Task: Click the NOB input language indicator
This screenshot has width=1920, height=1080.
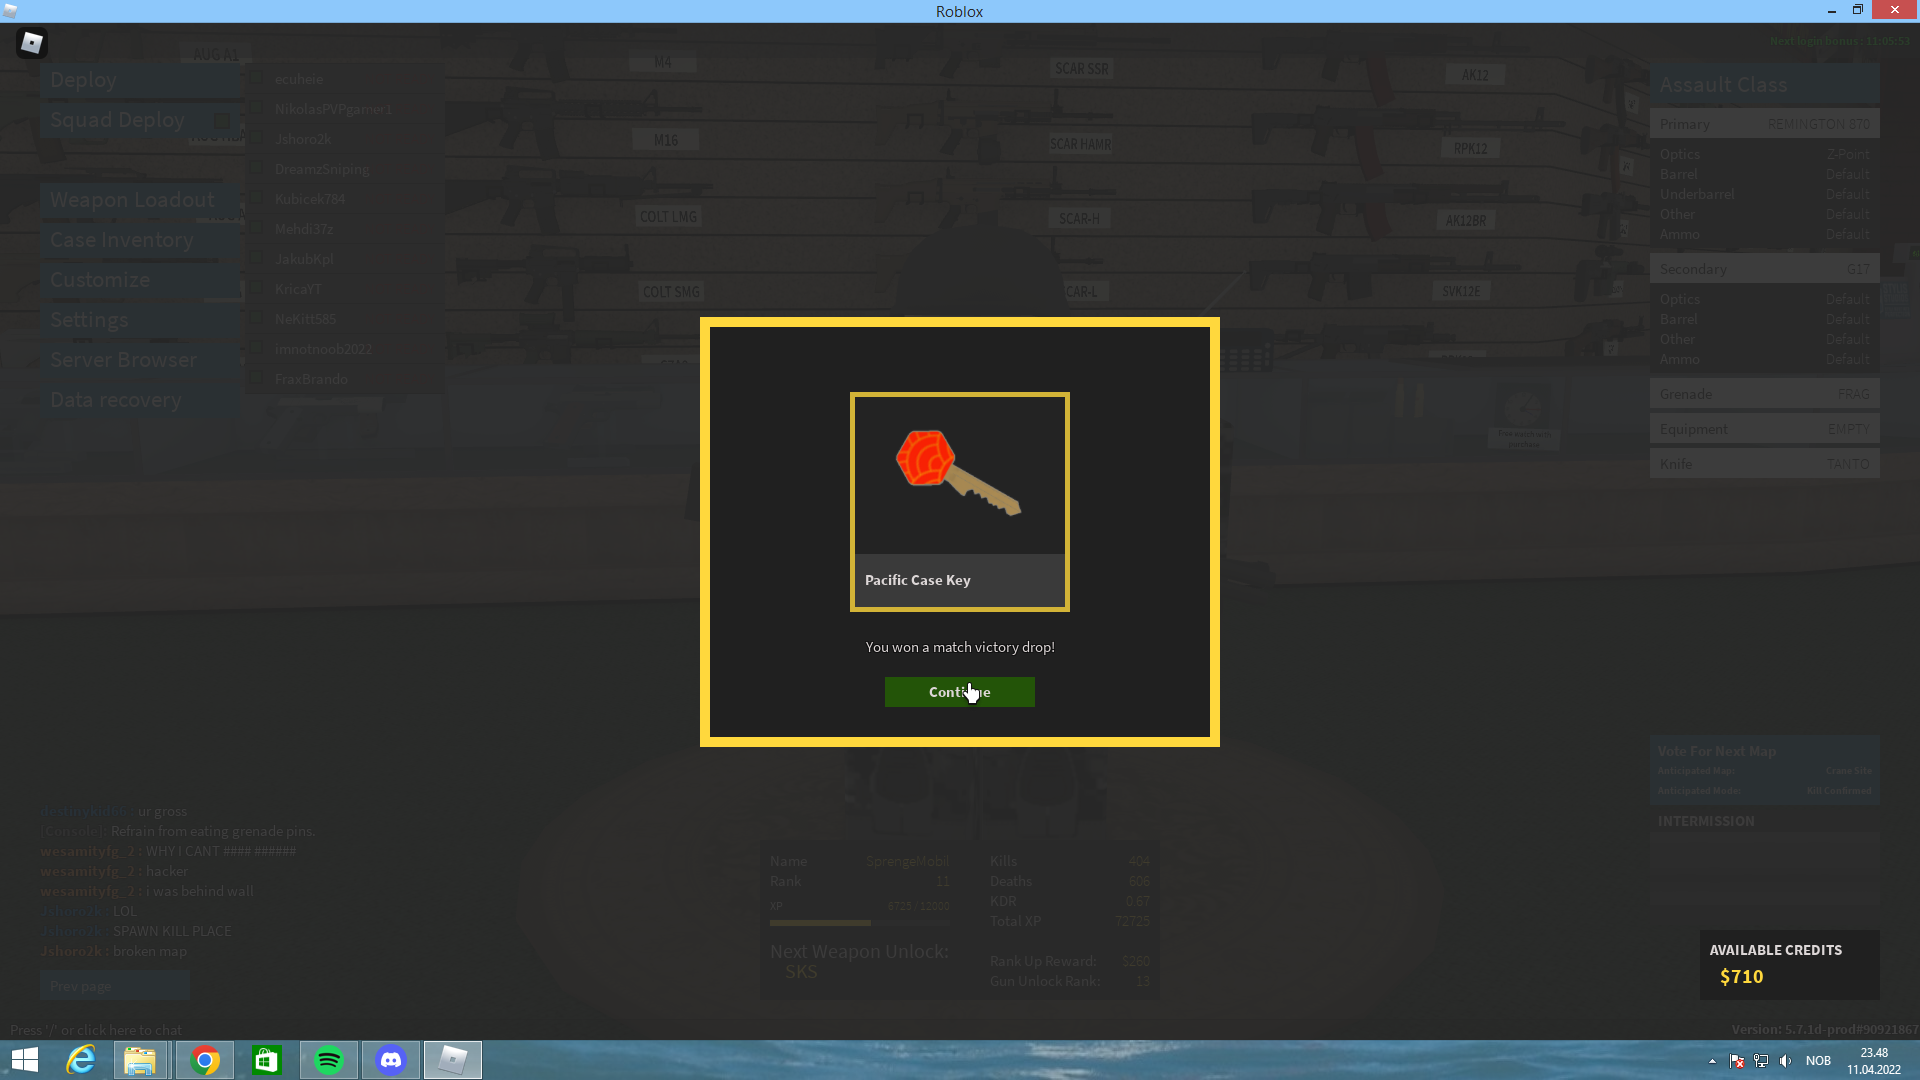Action: coord(1818,1061)
